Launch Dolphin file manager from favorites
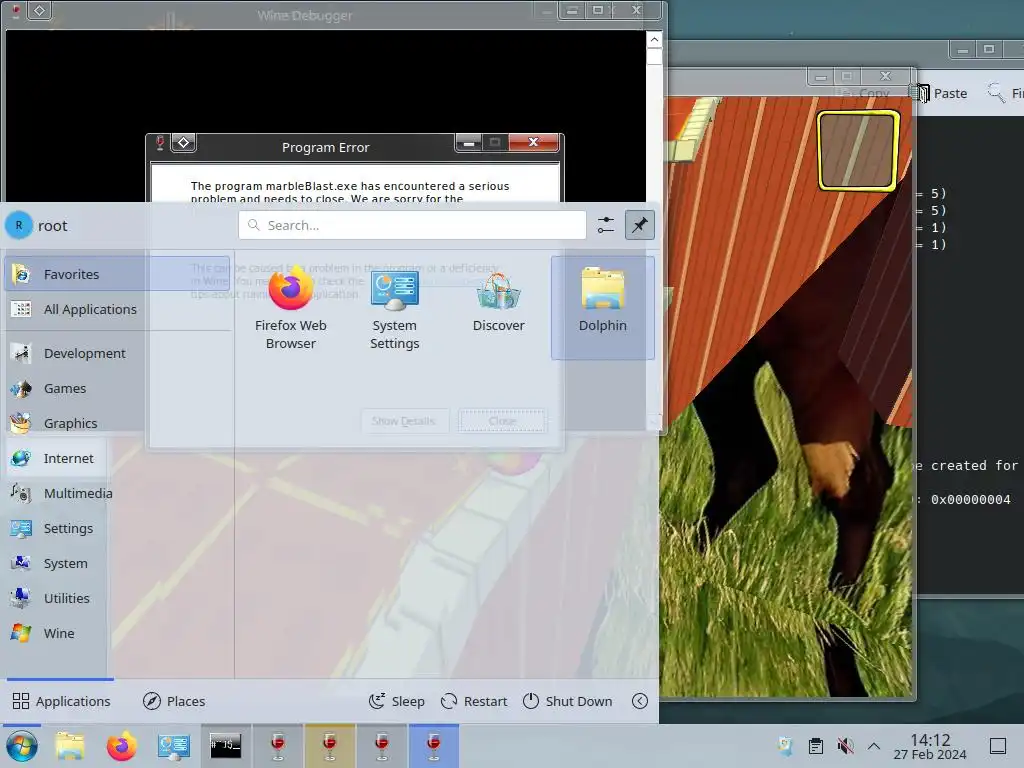 (x=602, y=308)
